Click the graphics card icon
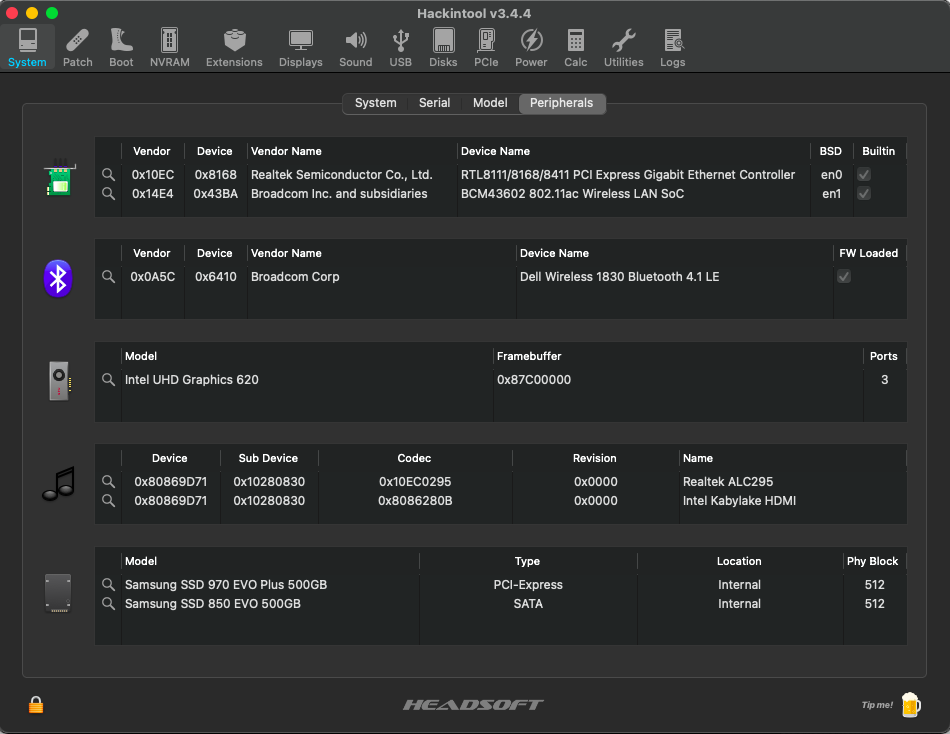The width and height of the screenshot is (950, 734). (x=59, y=381)
